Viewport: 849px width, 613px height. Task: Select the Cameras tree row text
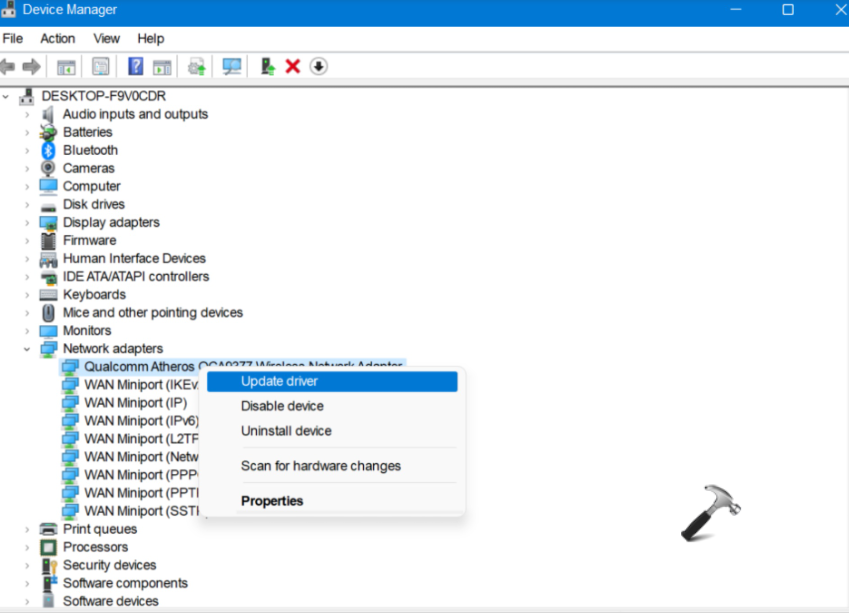[88, 168]
